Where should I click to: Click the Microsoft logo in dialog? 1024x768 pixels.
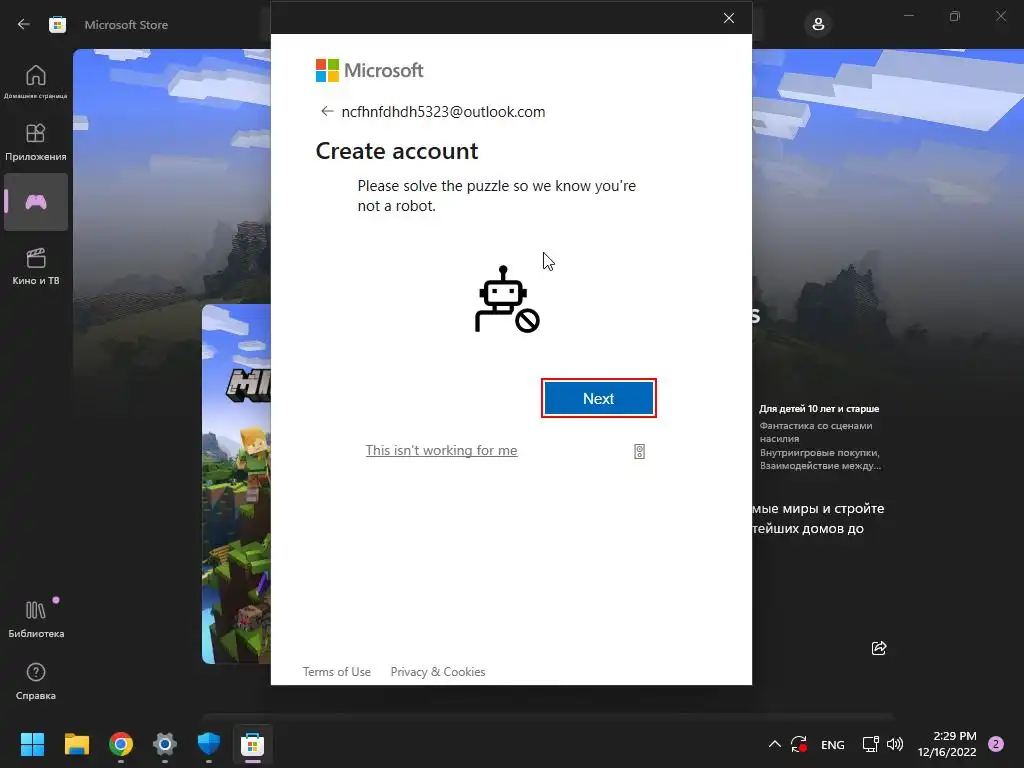pyautogui.click(x=370, y=71)
